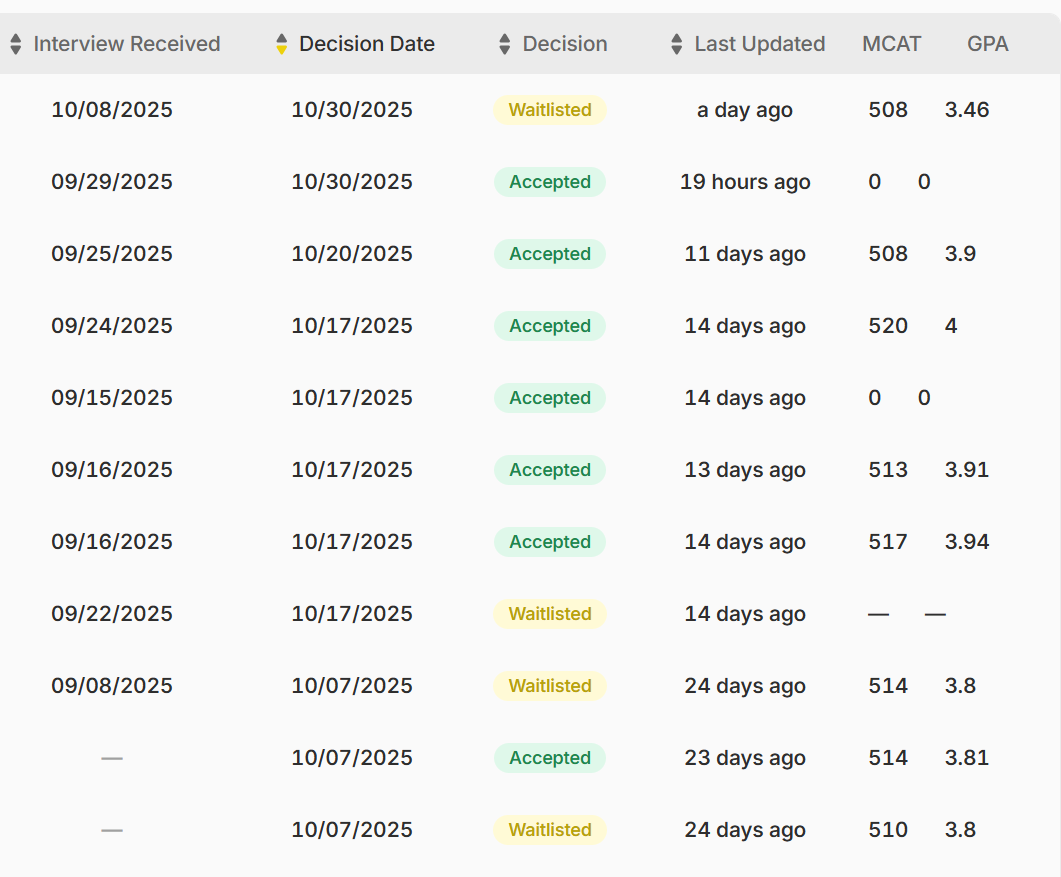Click the GPA column header
The image size is (1061, 877).
pos(987,44)
